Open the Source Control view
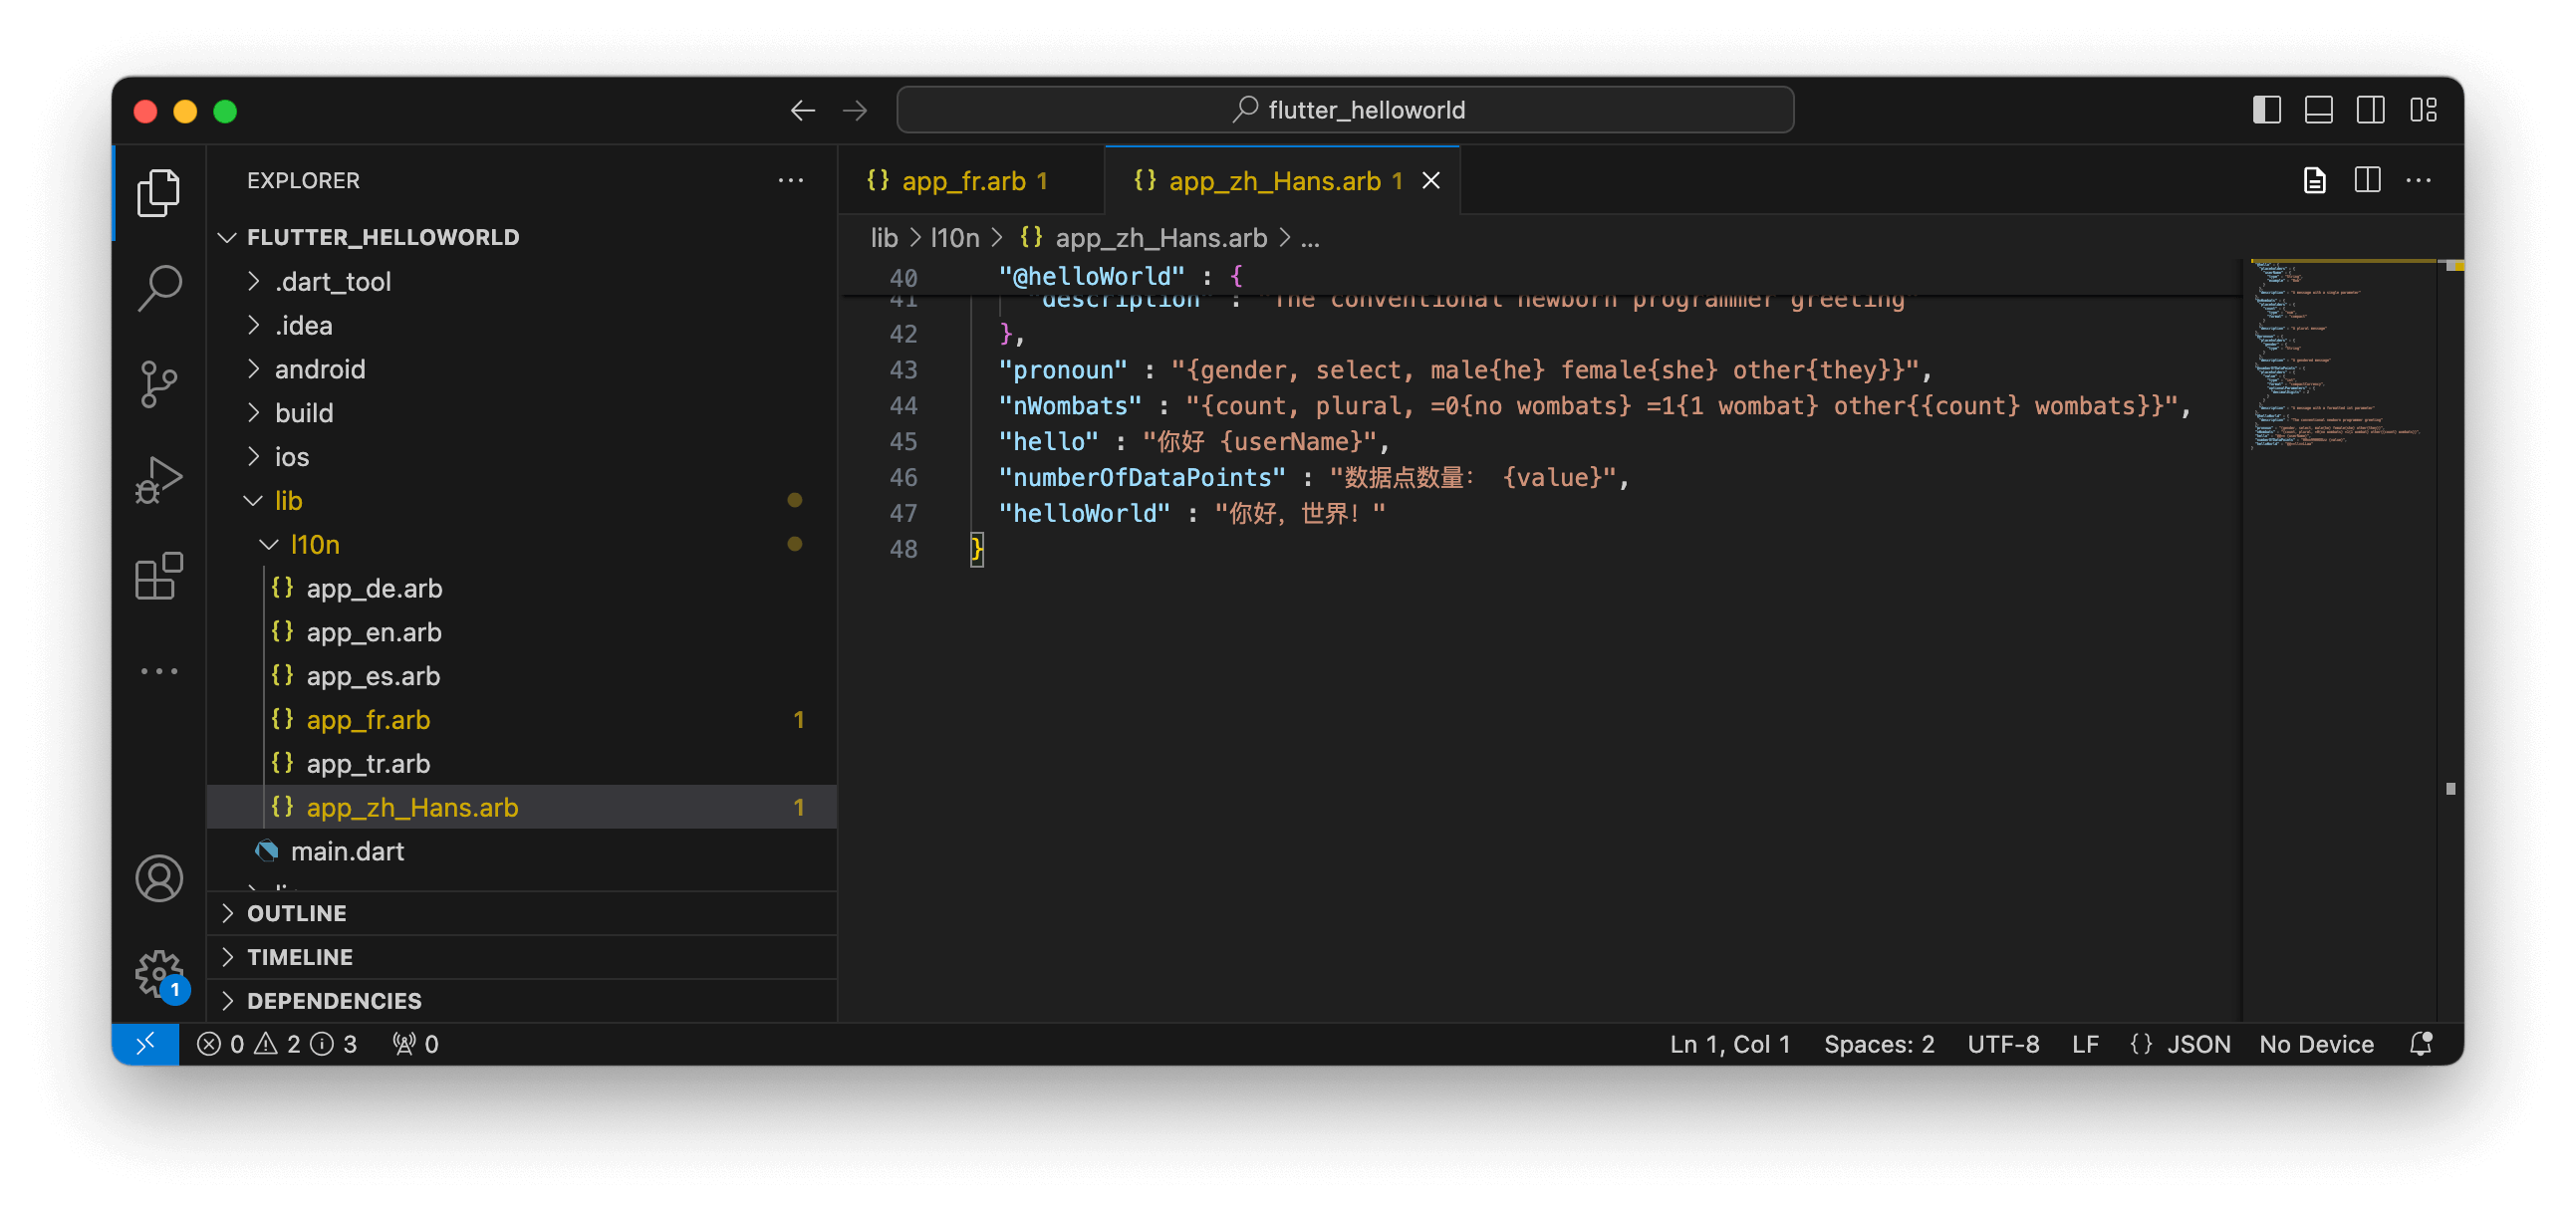Screen dimensions: 2576x1213 [158, 384]
